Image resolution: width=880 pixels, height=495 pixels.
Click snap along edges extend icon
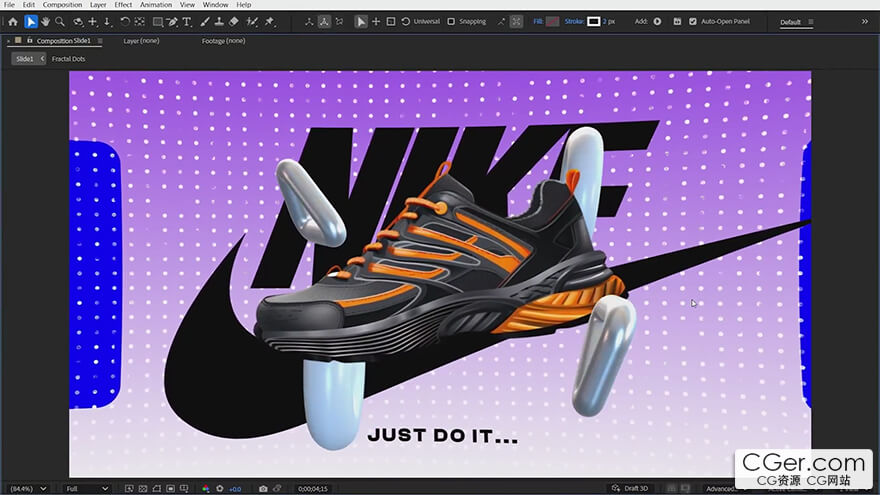pyautogui.click(x=501, y=22)
